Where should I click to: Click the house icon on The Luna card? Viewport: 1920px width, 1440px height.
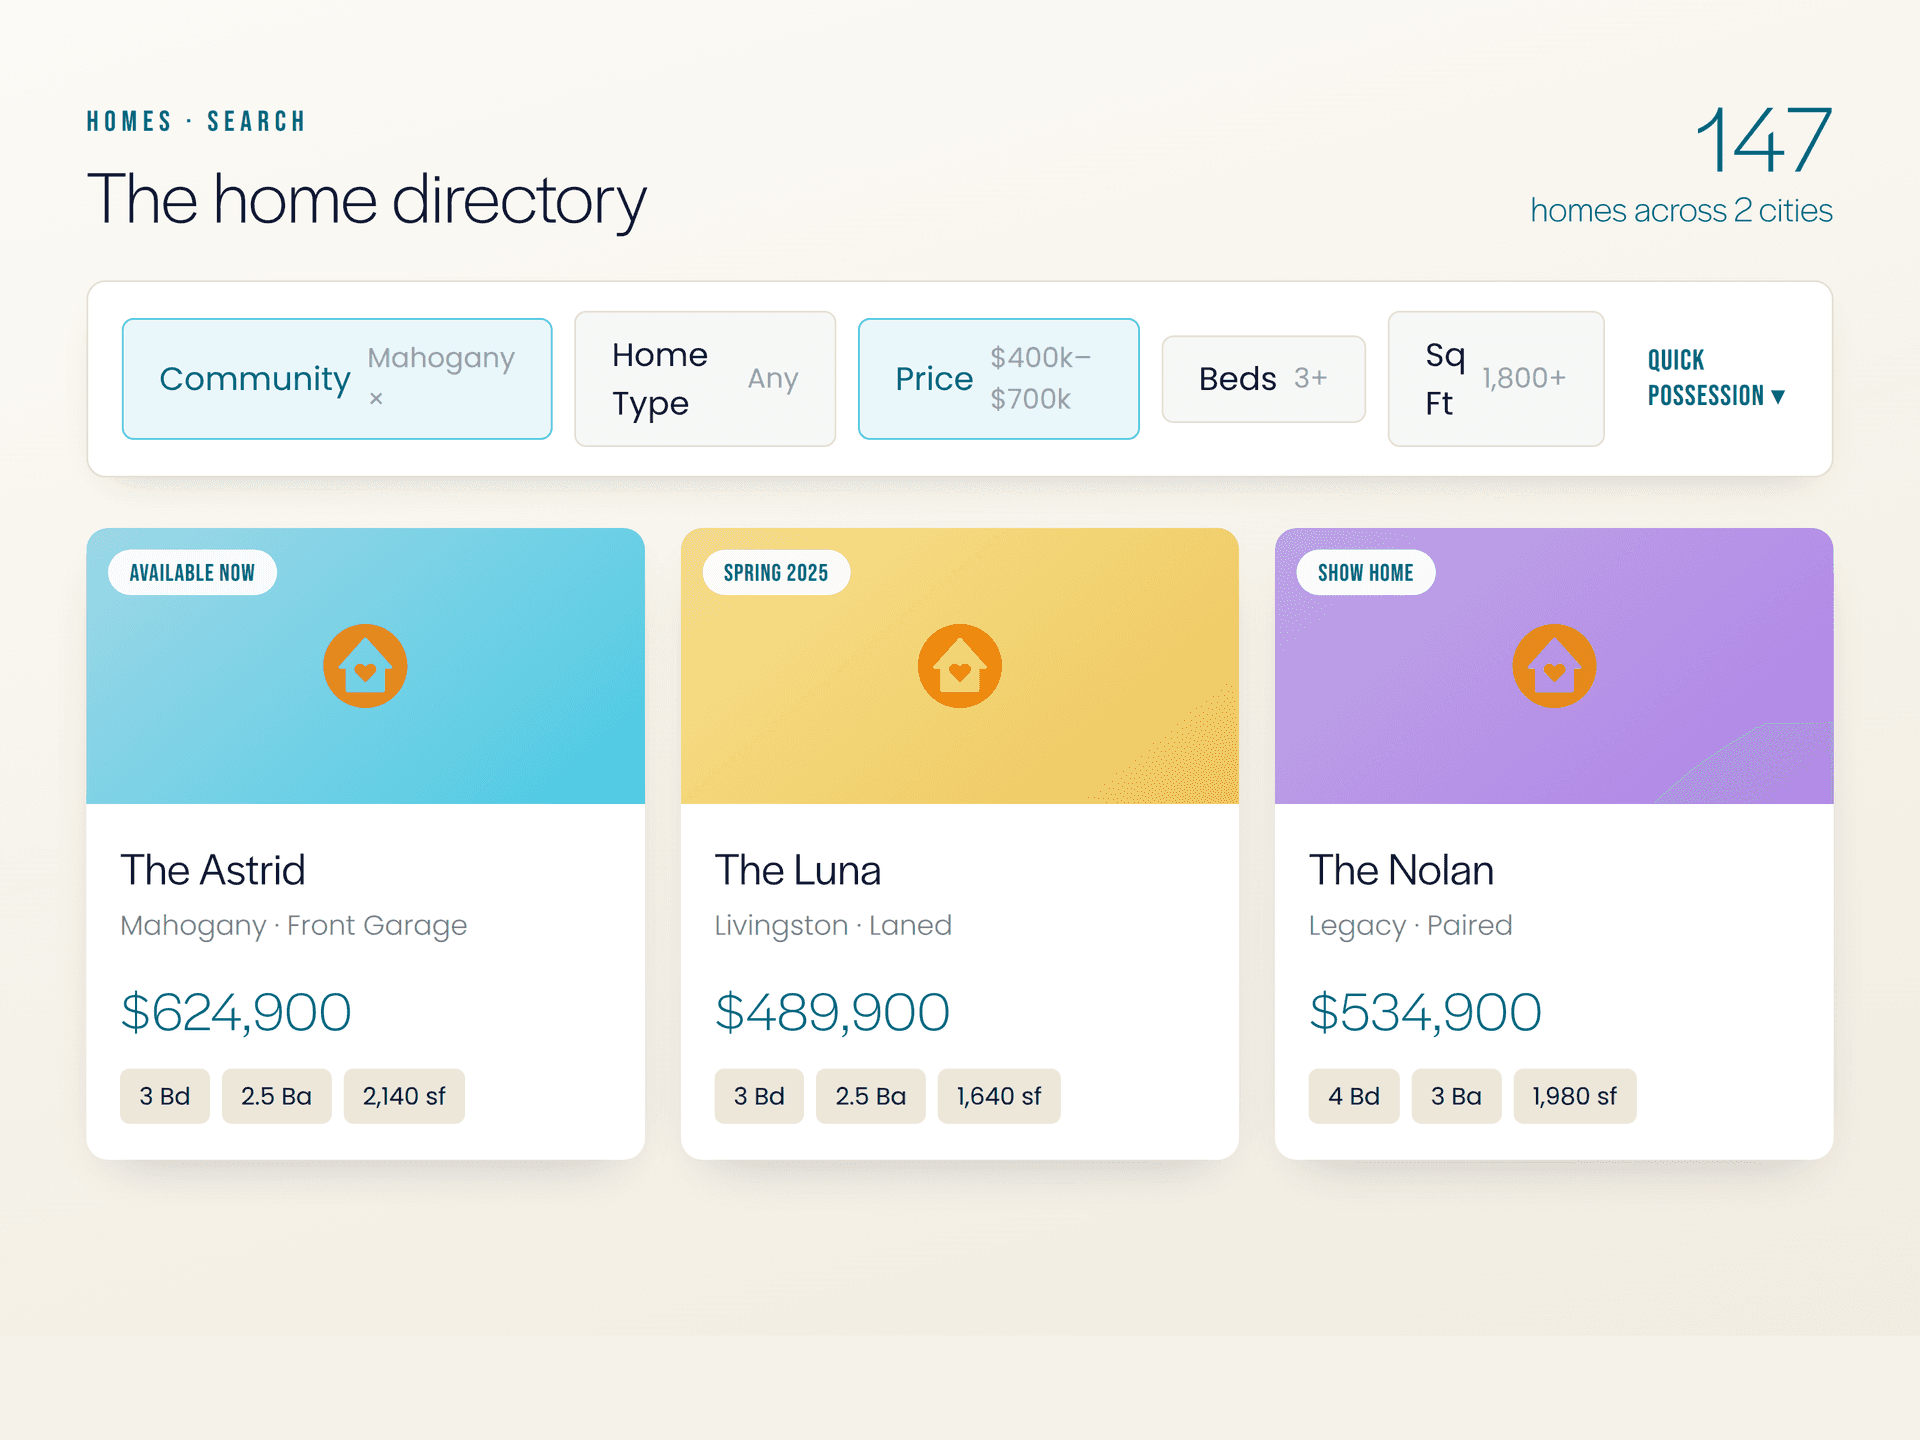coord(959,666)
